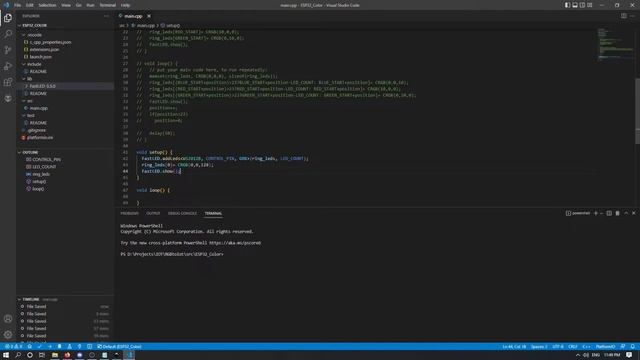
Task: Collapse the TIMELINE section
Action: tap(65, 299)
